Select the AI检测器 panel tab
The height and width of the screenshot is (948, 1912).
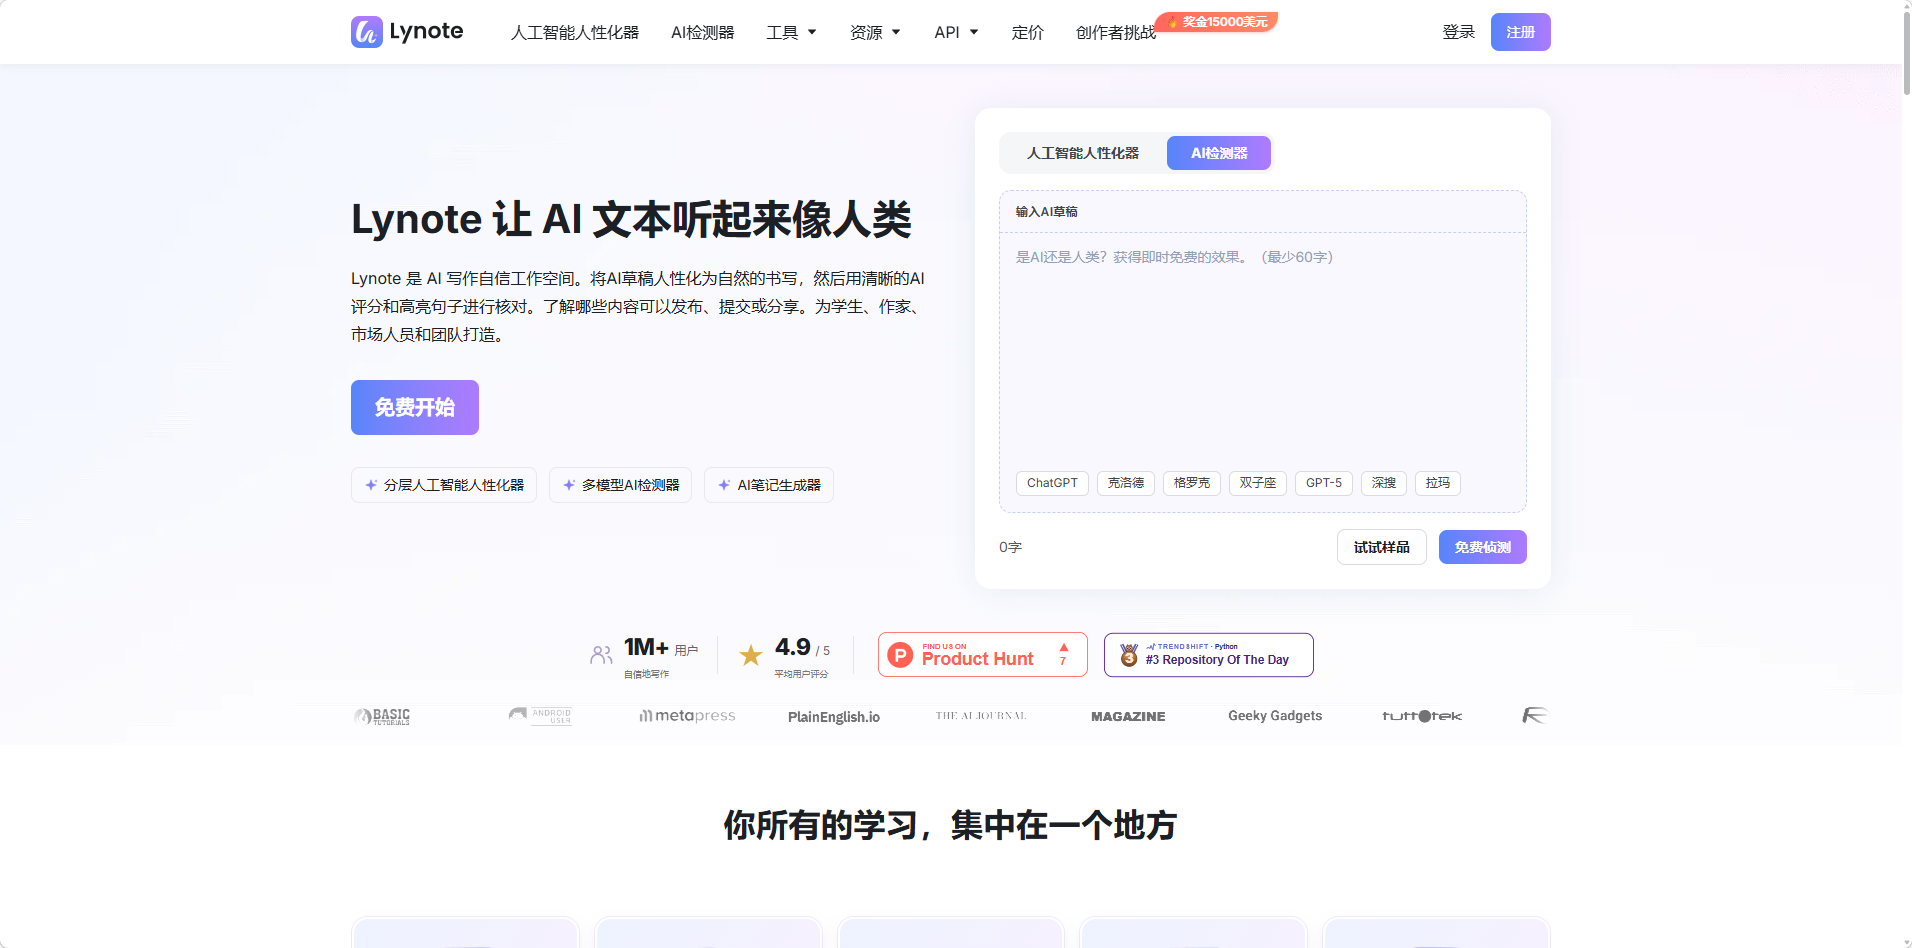[1219, 153]
